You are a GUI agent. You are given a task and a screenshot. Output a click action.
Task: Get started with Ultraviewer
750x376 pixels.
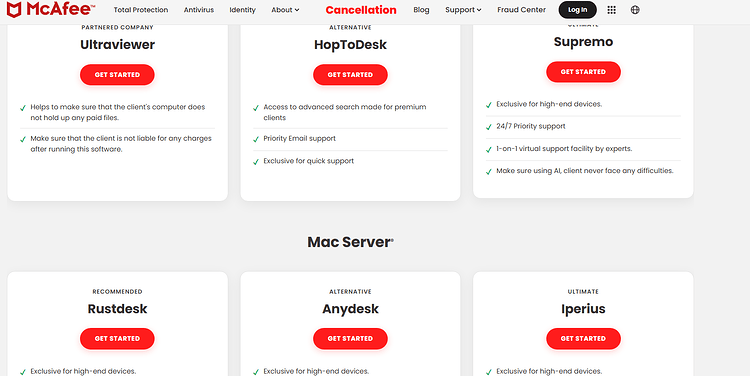click(117, 75)
